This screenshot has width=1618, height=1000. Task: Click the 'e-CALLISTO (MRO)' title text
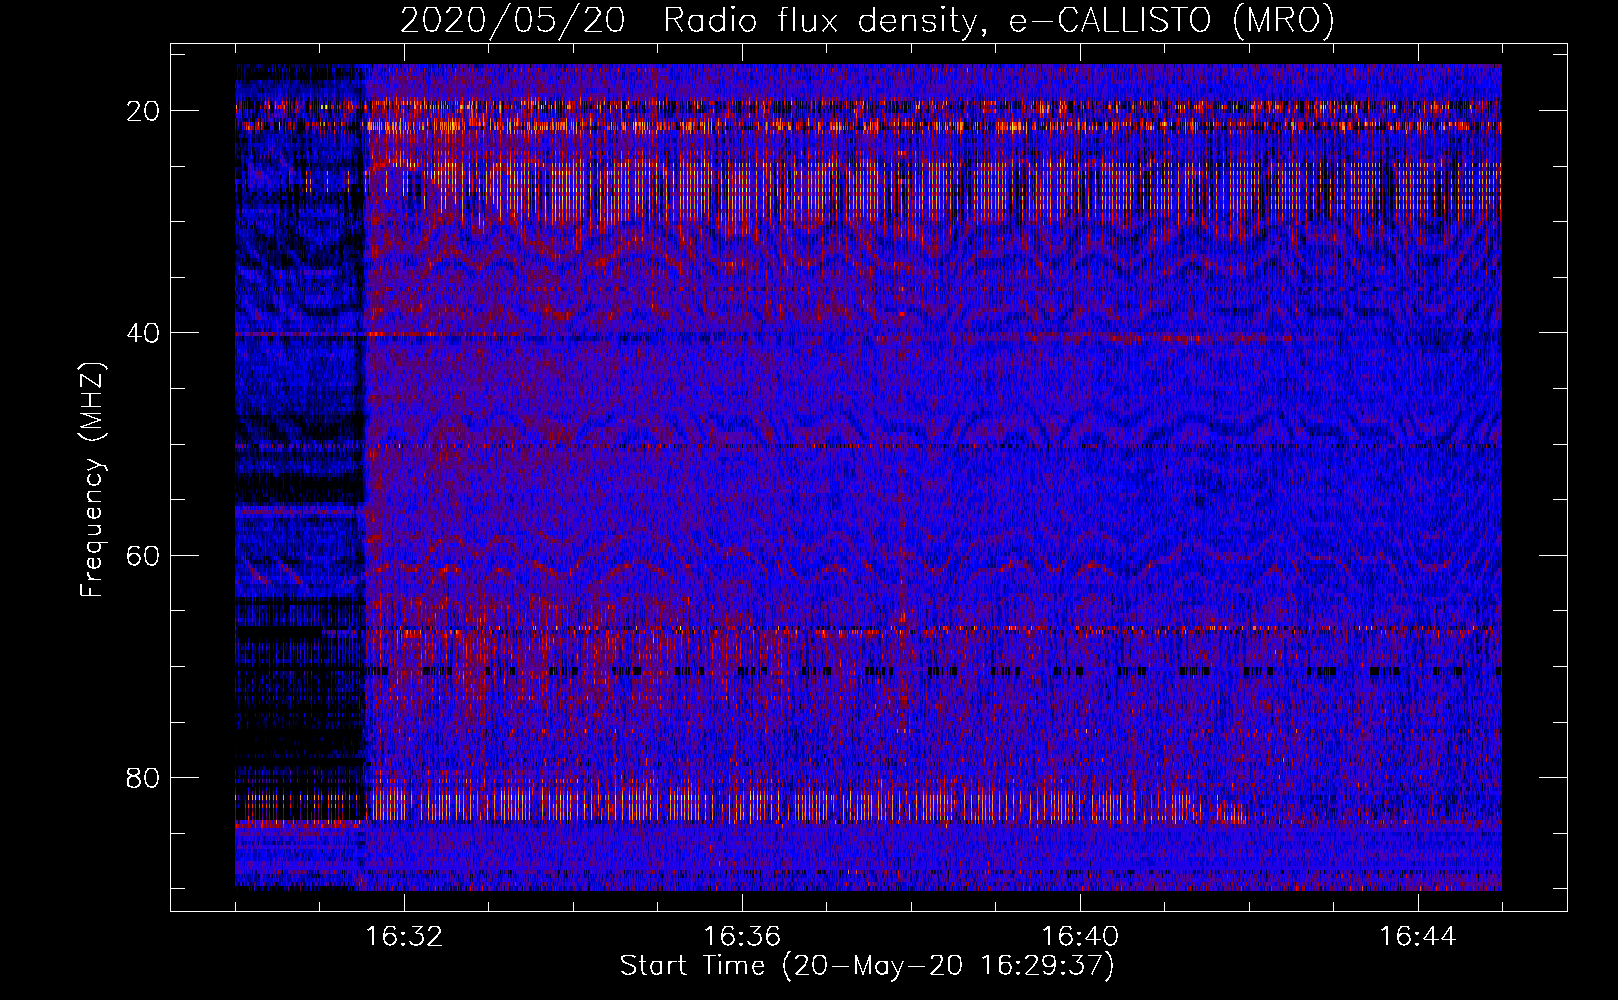pos(1172,21)
